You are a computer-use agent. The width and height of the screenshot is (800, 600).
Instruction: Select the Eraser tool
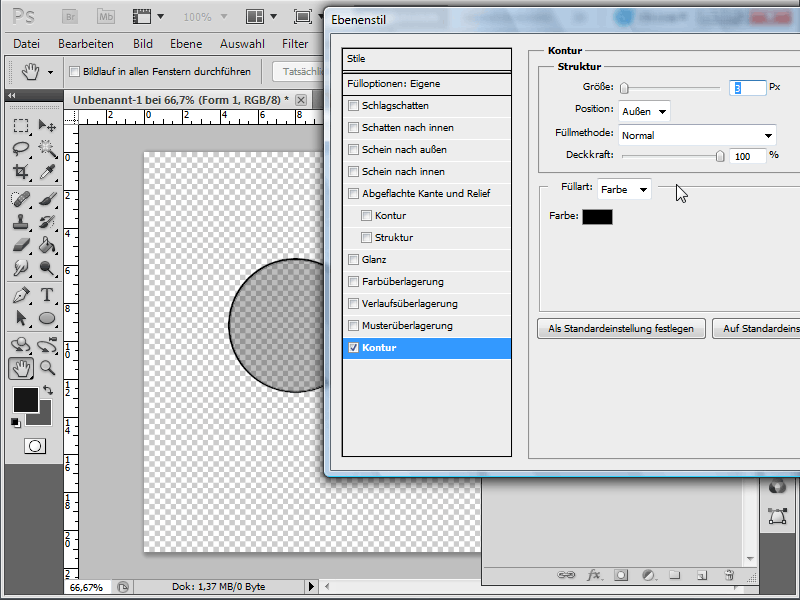21,245
